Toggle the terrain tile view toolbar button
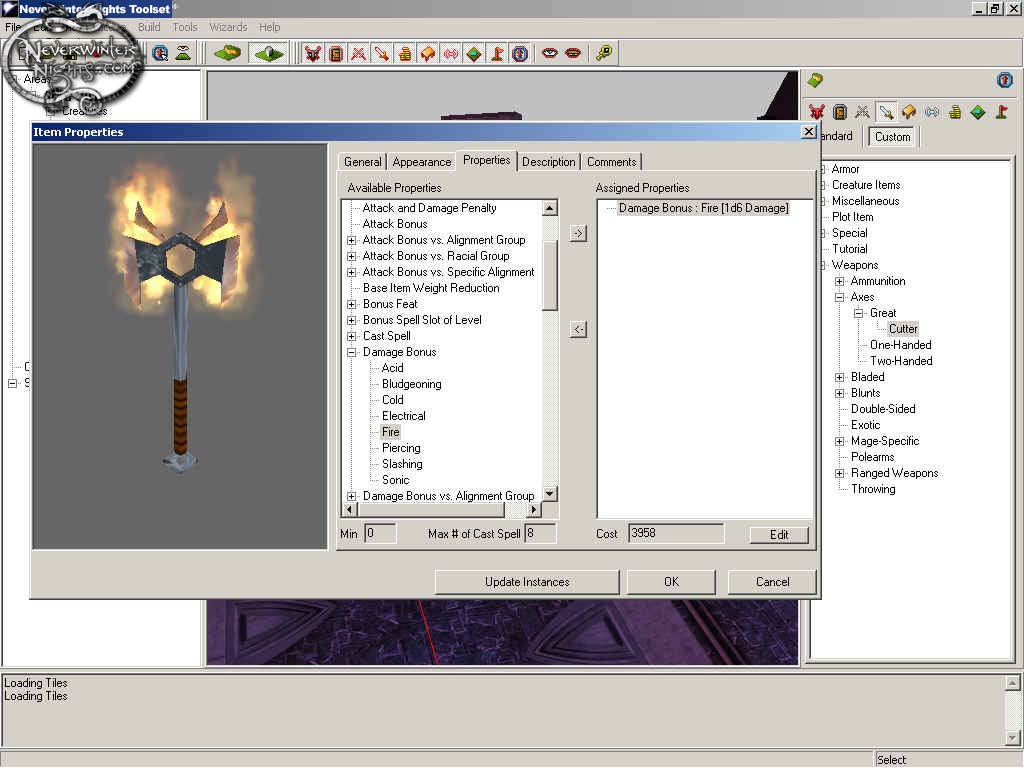This screenshot has height=768, width=1024. pos(228,54)
